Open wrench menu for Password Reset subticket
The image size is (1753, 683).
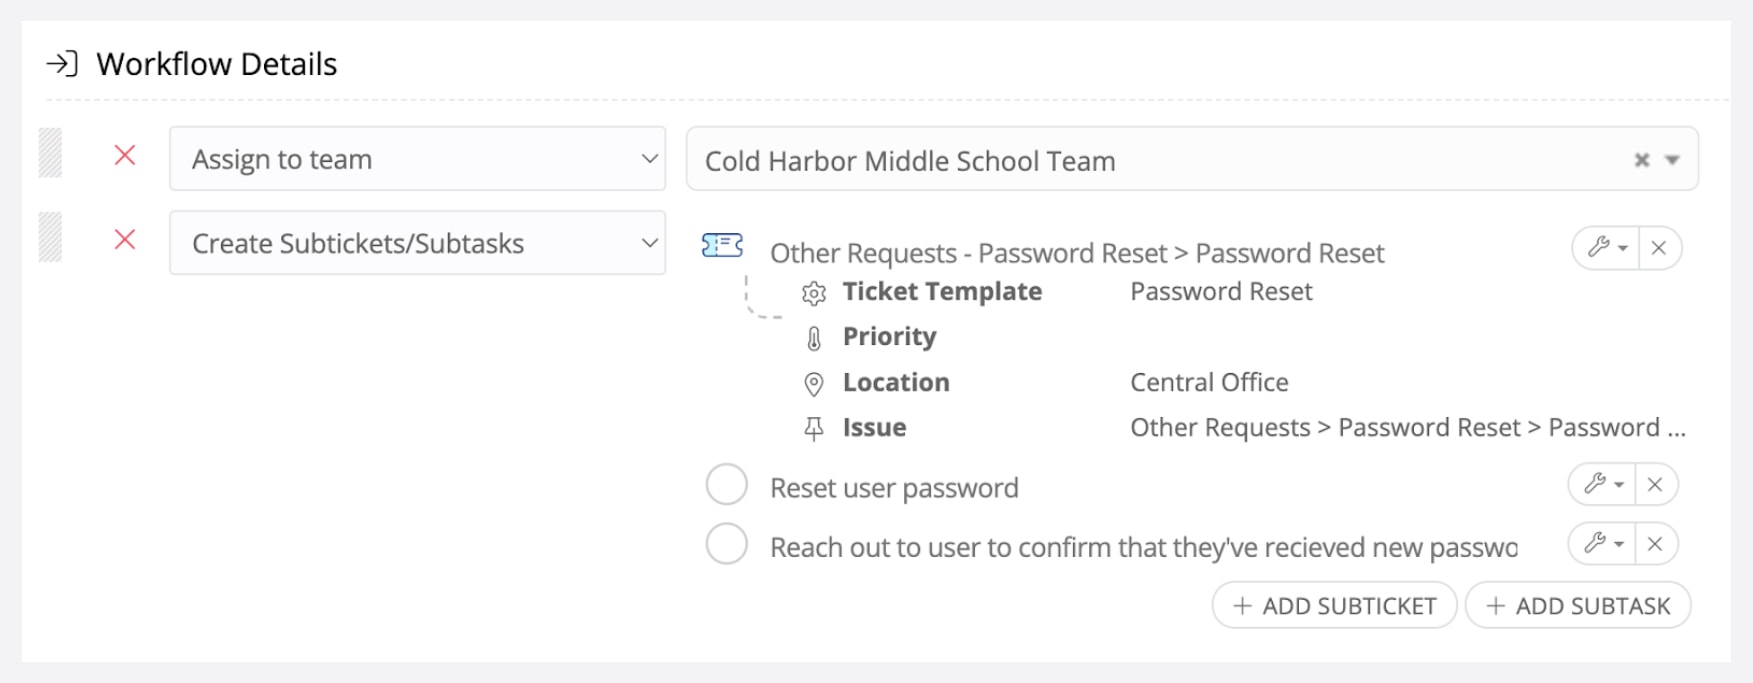(x=1606, y=248)
